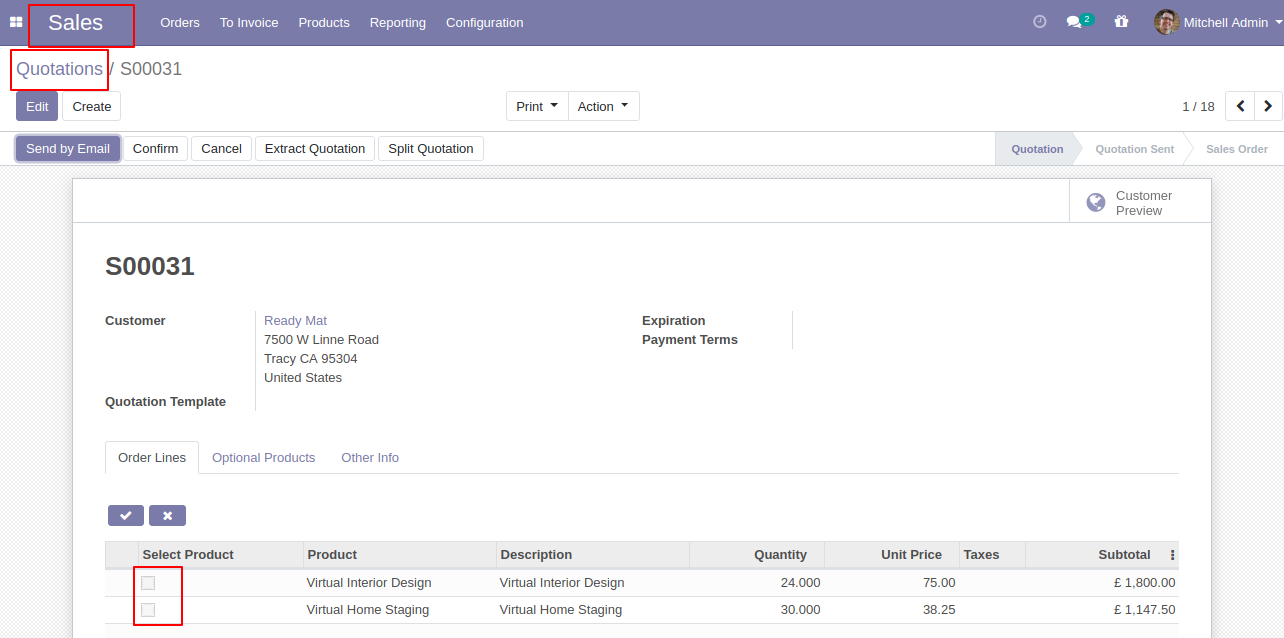This screenshot has width=1284, height=638.
Task: Click the cross deselect-all button
Action: [167, 516]
